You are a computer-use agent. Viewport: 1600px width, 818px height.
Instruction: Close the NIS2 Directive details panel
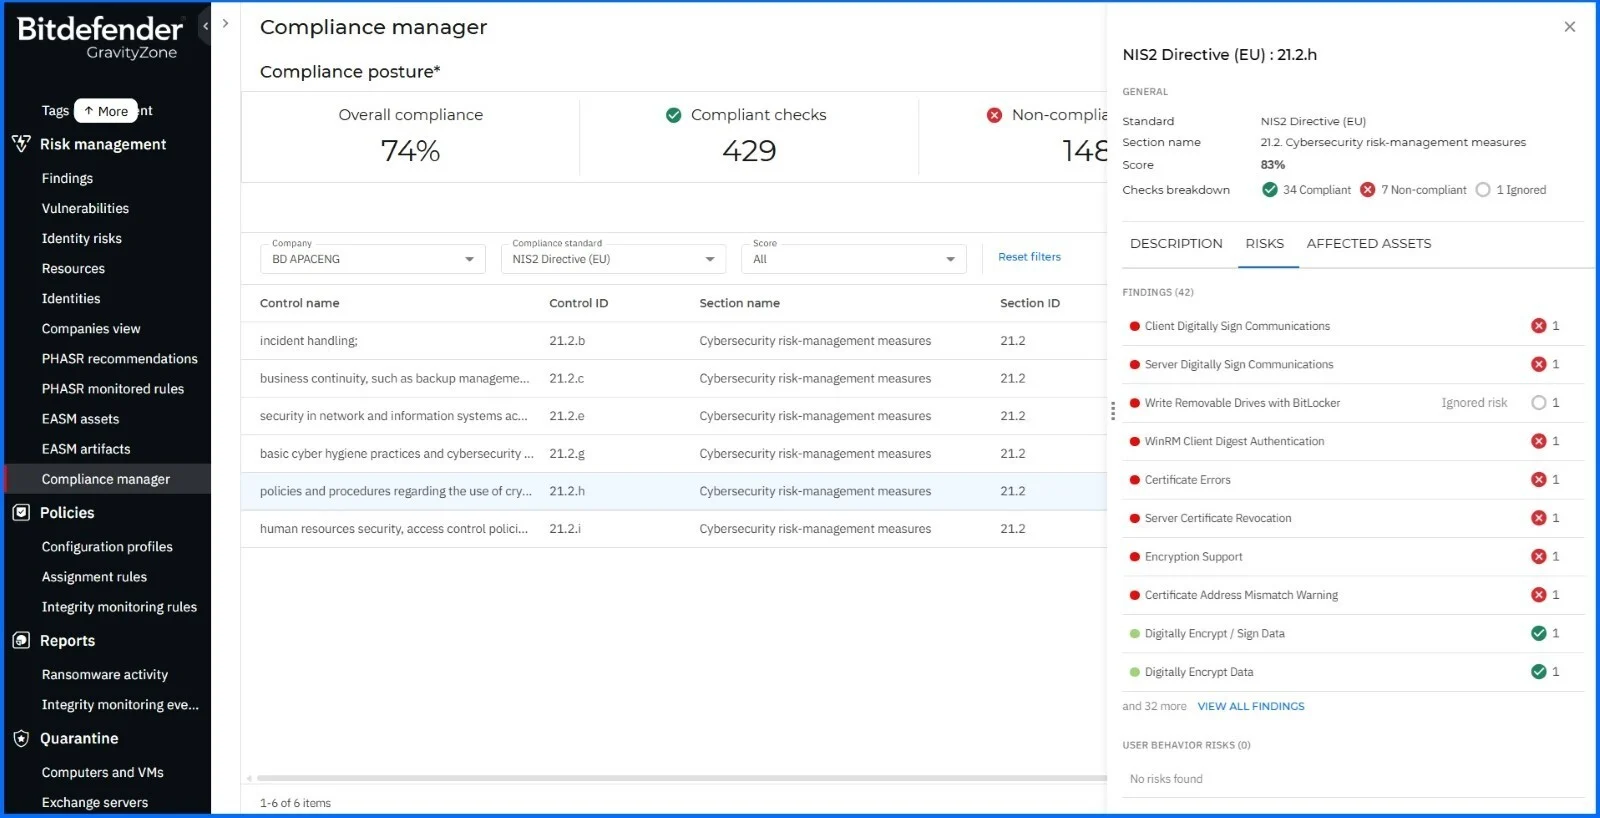point(1569,27)
